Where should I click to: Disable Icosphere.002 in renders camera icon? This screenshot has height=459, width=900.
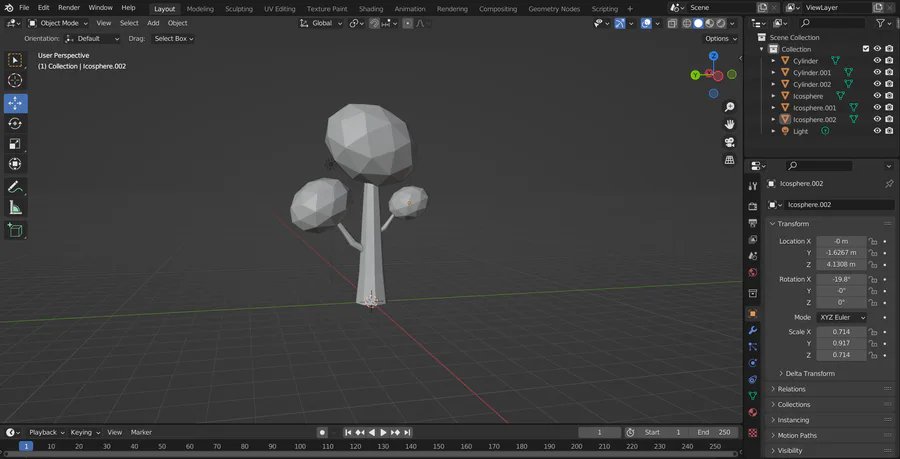pos(889,119)
